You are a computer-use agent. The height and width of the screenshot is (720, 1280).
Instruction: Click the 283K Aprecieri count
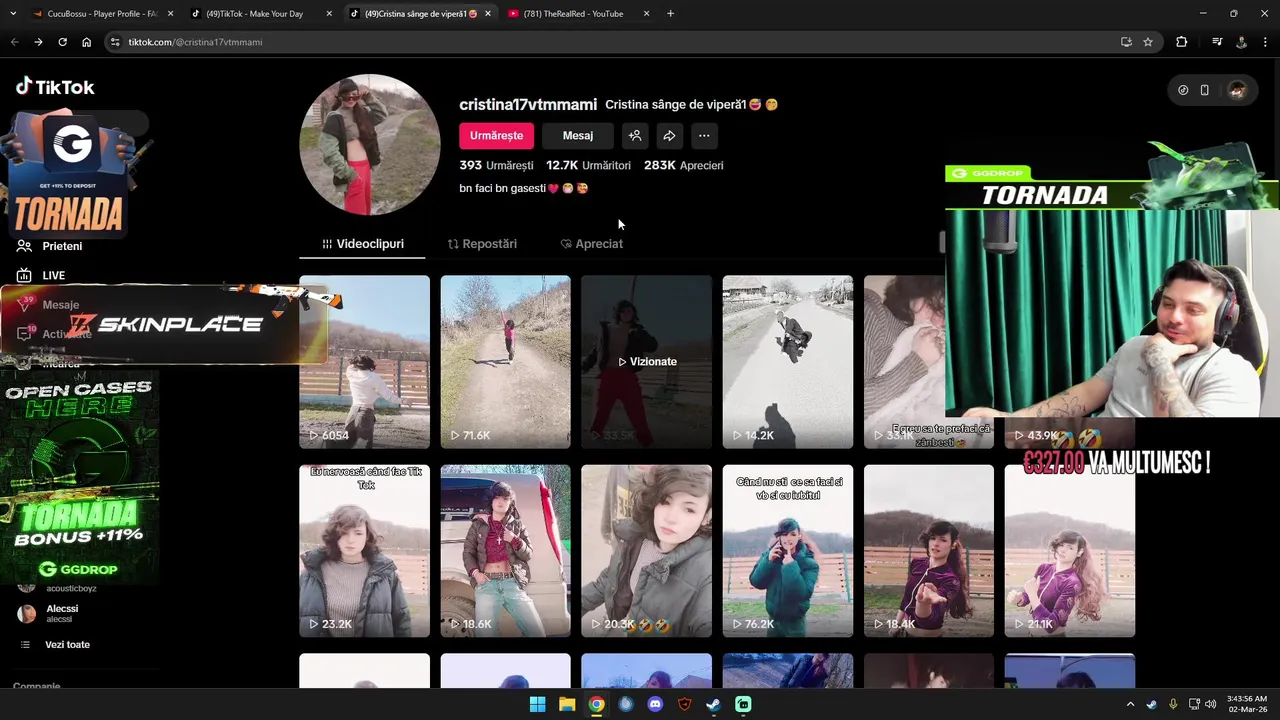[x=683, y=166]
